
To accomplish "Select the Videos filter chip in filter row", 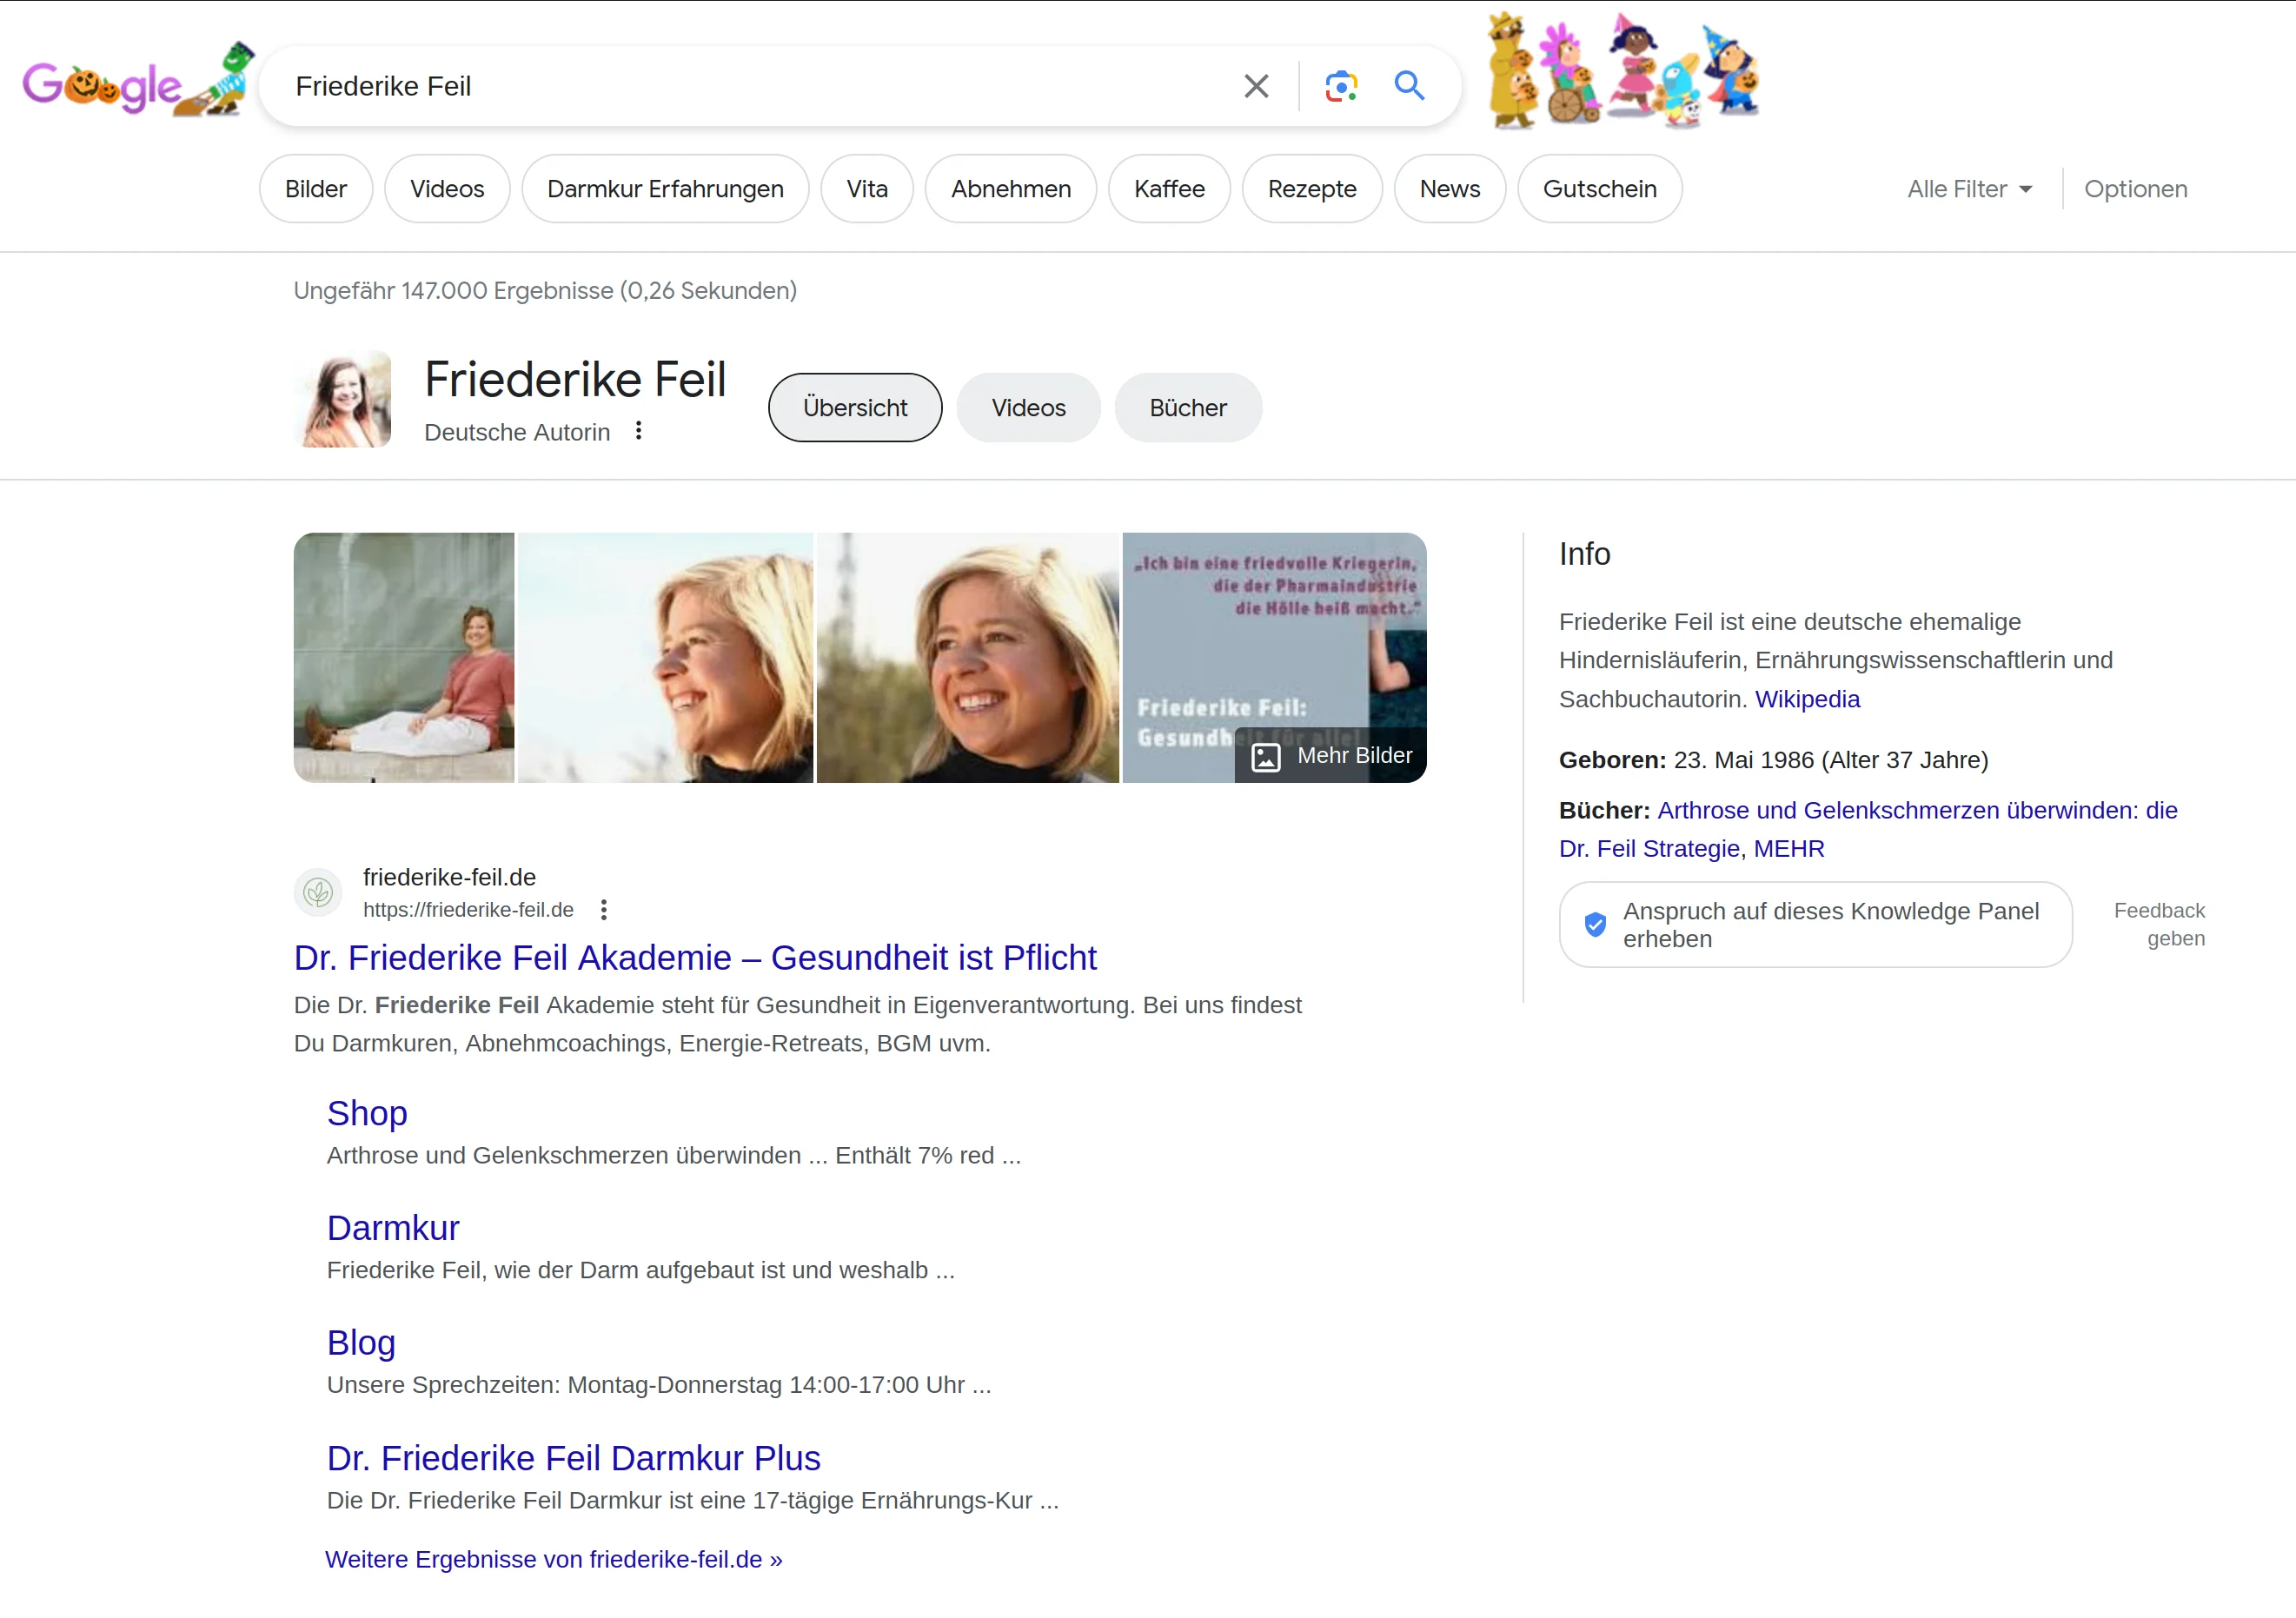I will pos(447,189).
